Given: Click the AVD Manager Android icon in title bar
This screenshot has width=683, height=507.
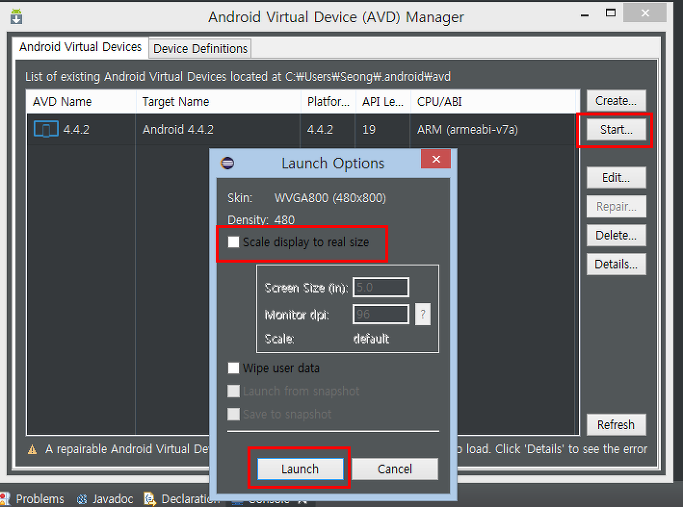Looking at the screenshot, I should click(16, 17).
